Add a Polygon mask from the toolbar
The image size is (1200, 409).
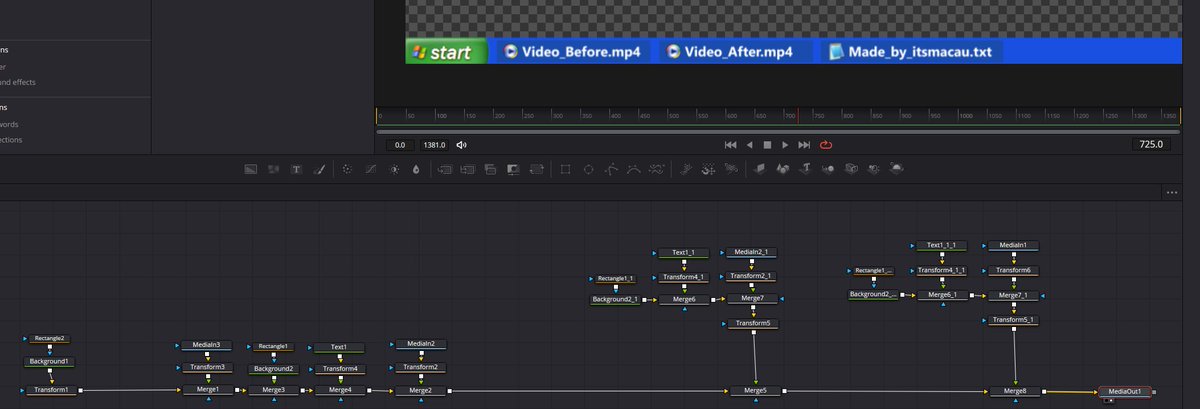611,169
